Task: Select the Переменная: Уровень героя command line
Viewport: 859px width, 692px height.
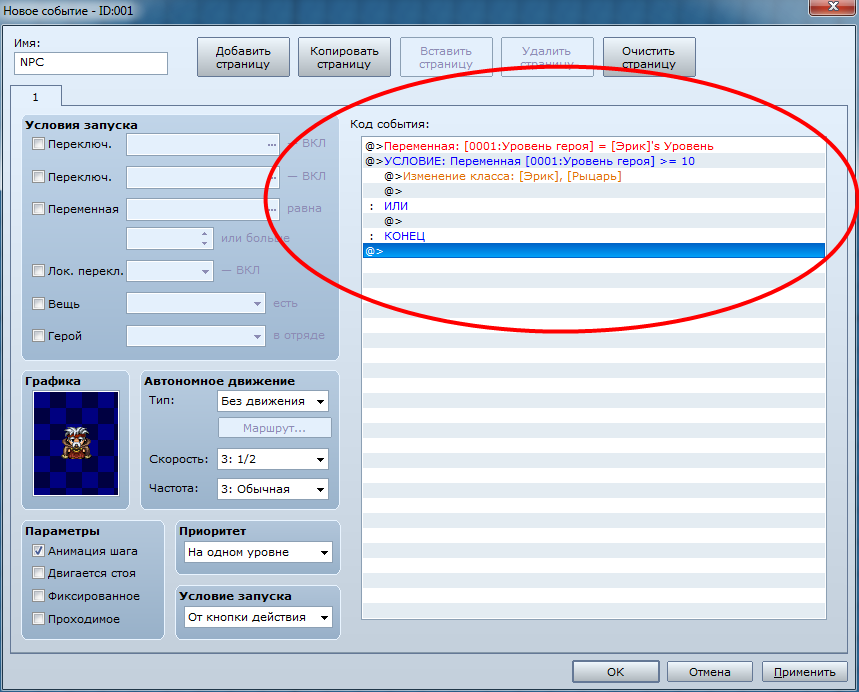Action: coord(594,146)
